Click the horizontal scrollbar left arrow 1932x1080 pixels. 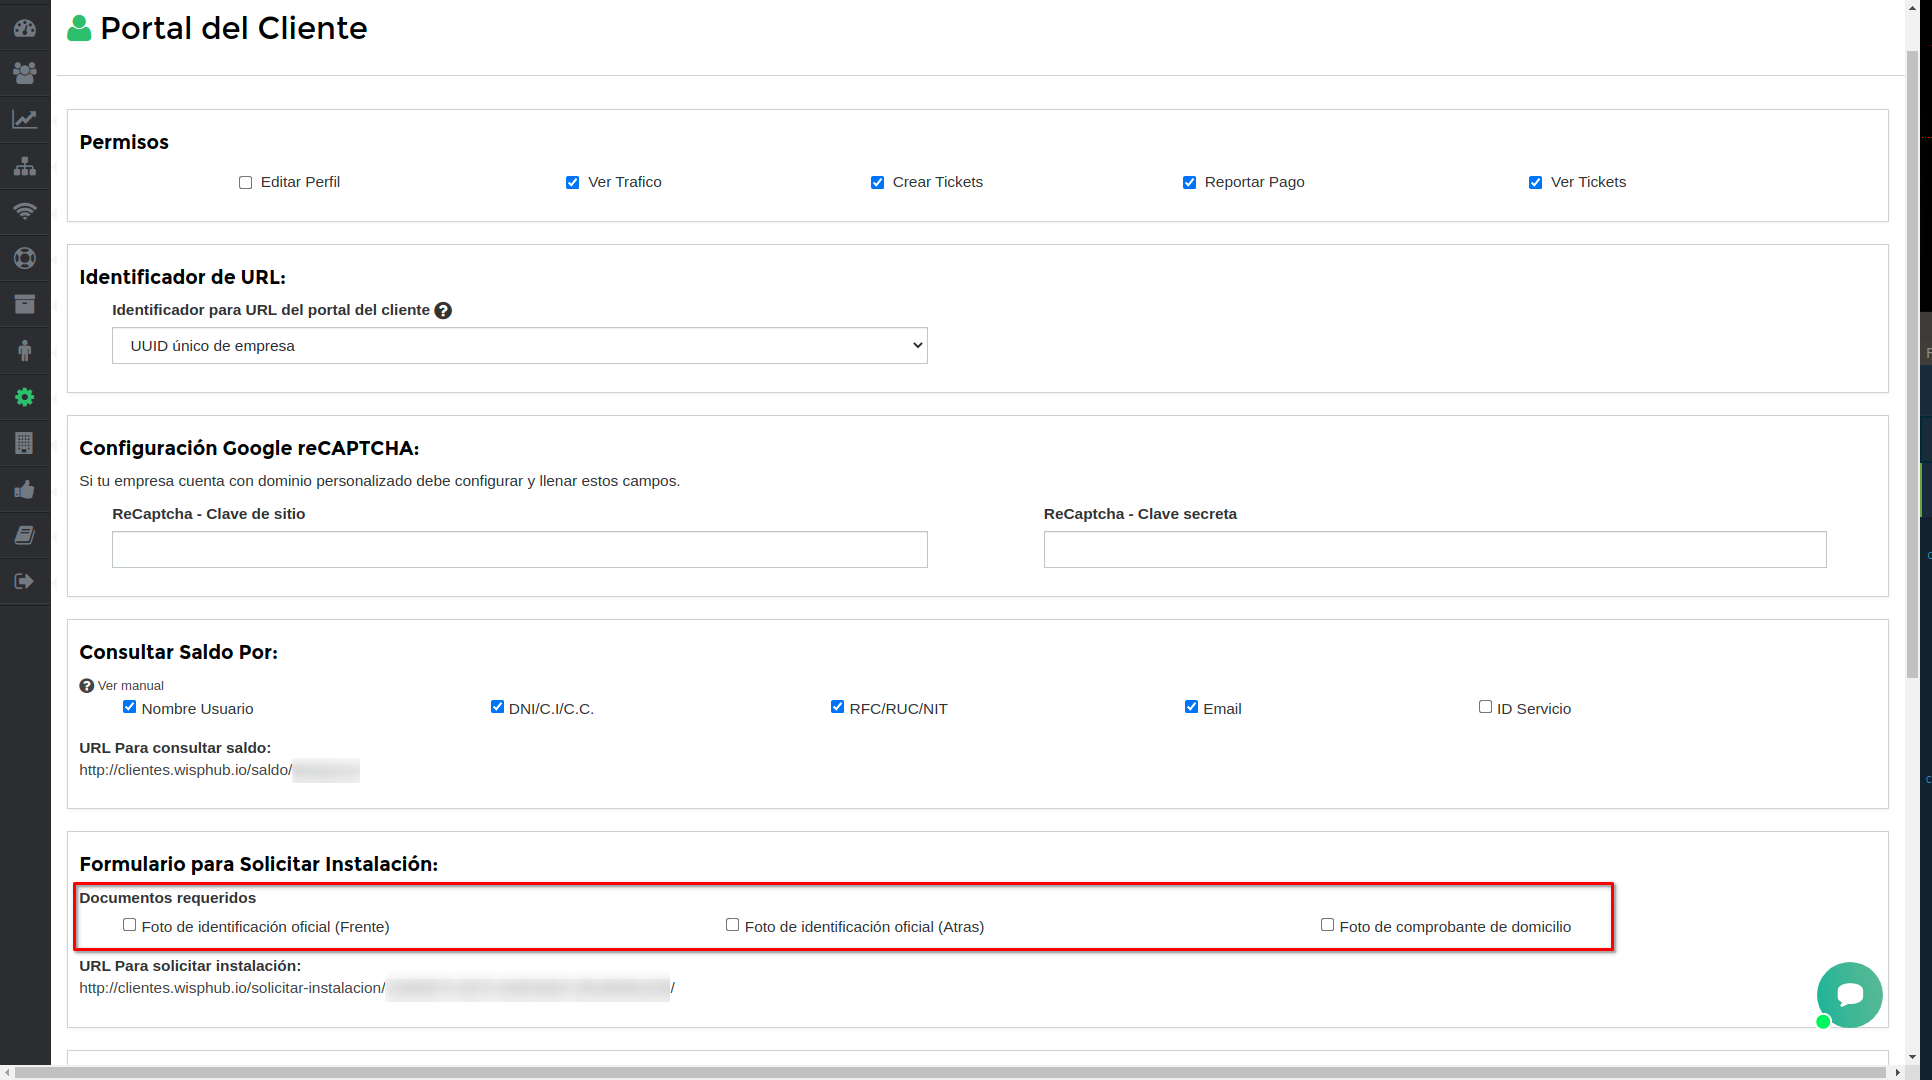7,1072
